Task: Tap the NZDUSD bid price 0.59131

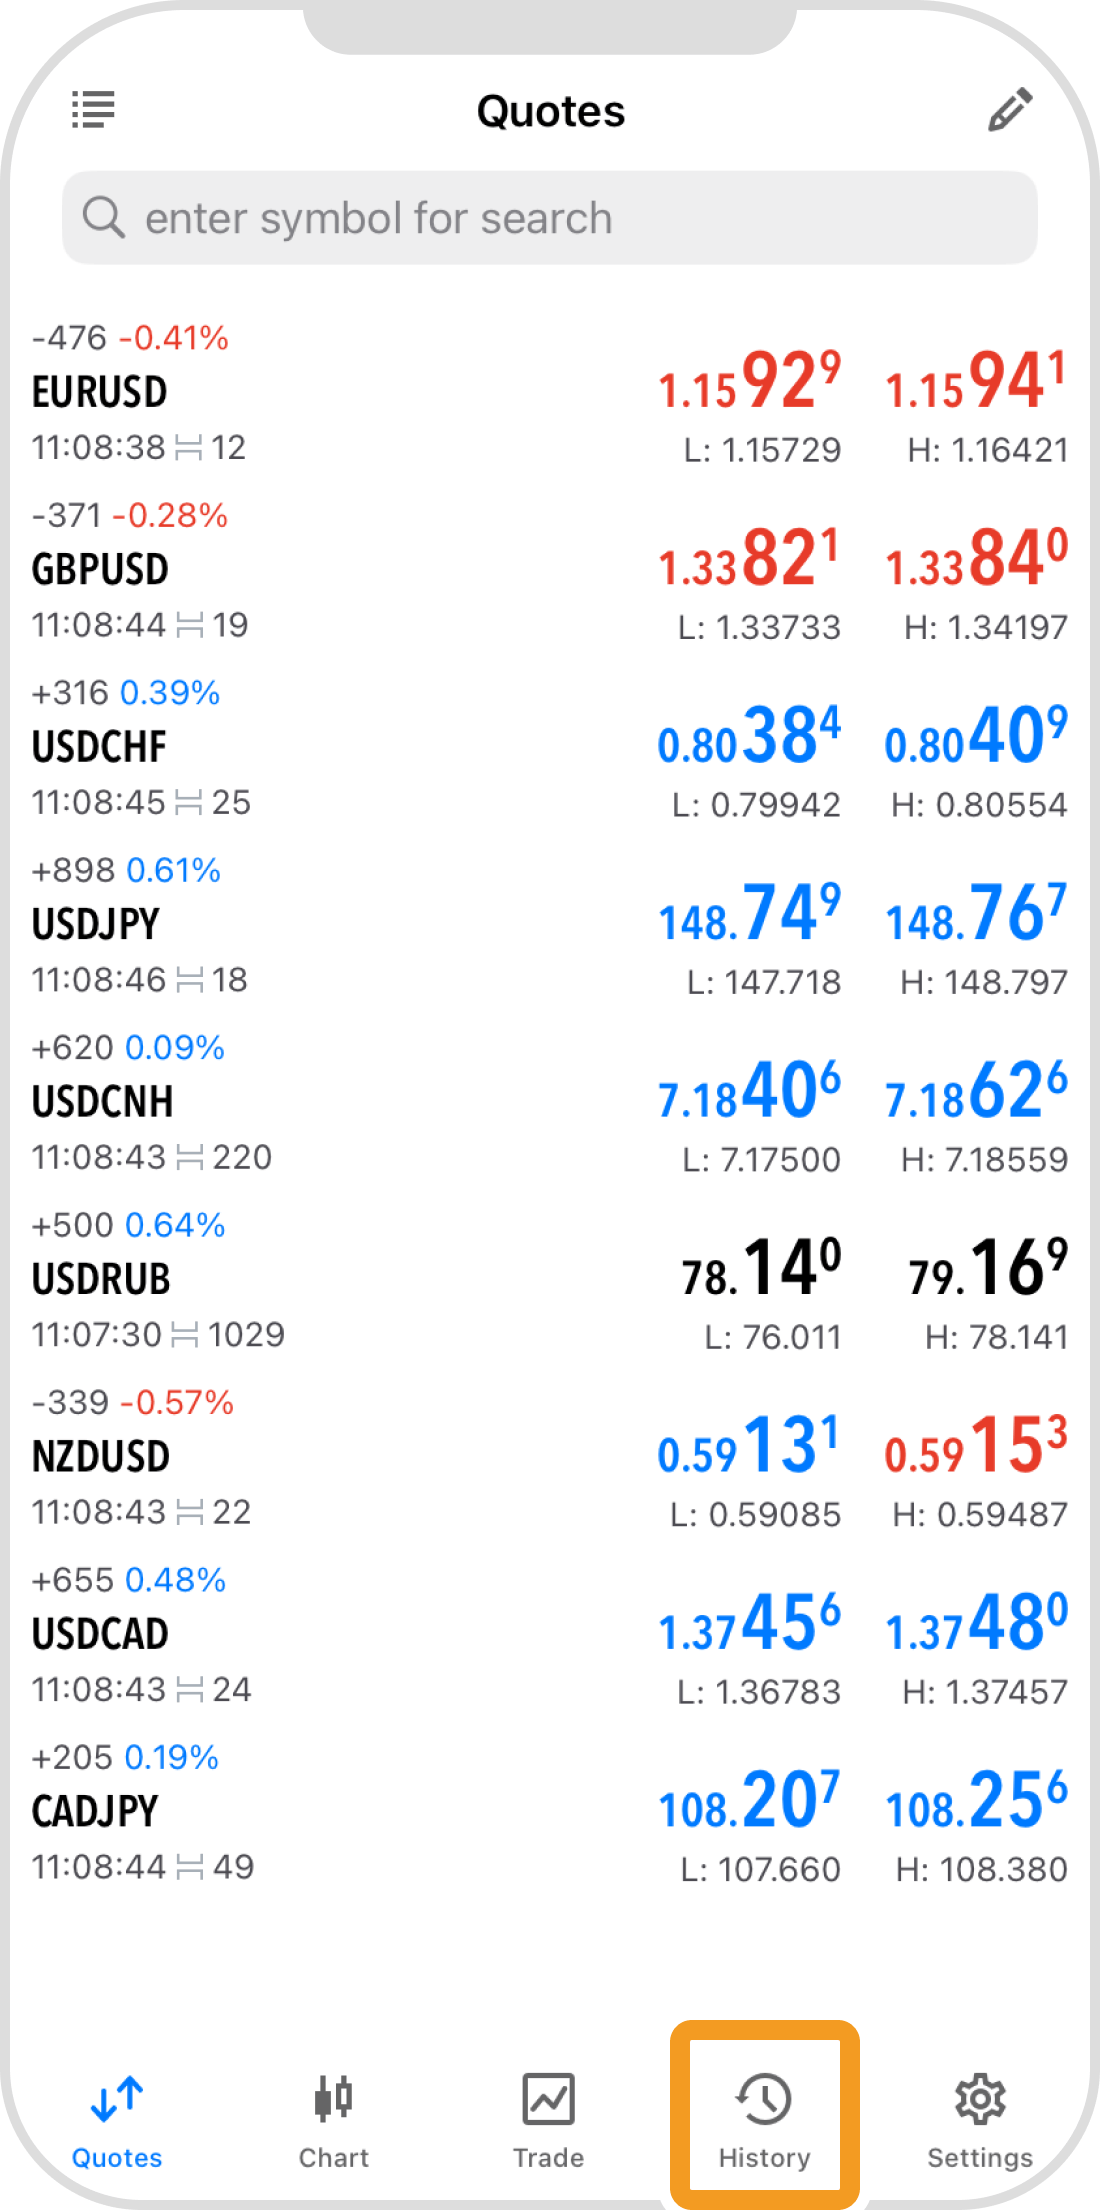Action: coord(748,1445)
